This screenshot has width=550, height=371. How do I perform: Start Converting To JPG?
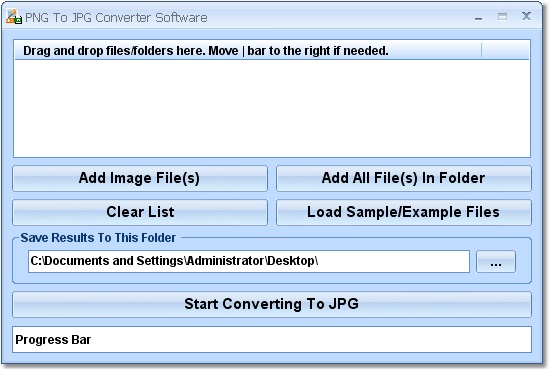(272, 304)
